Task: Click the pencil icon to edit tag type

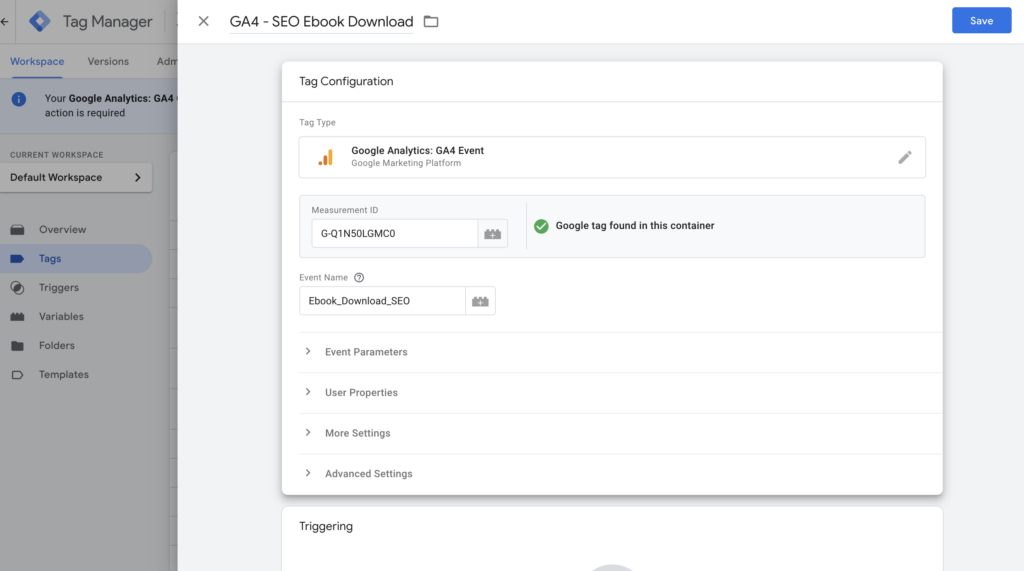Action: pyautogui.click(x=904, y=157)
